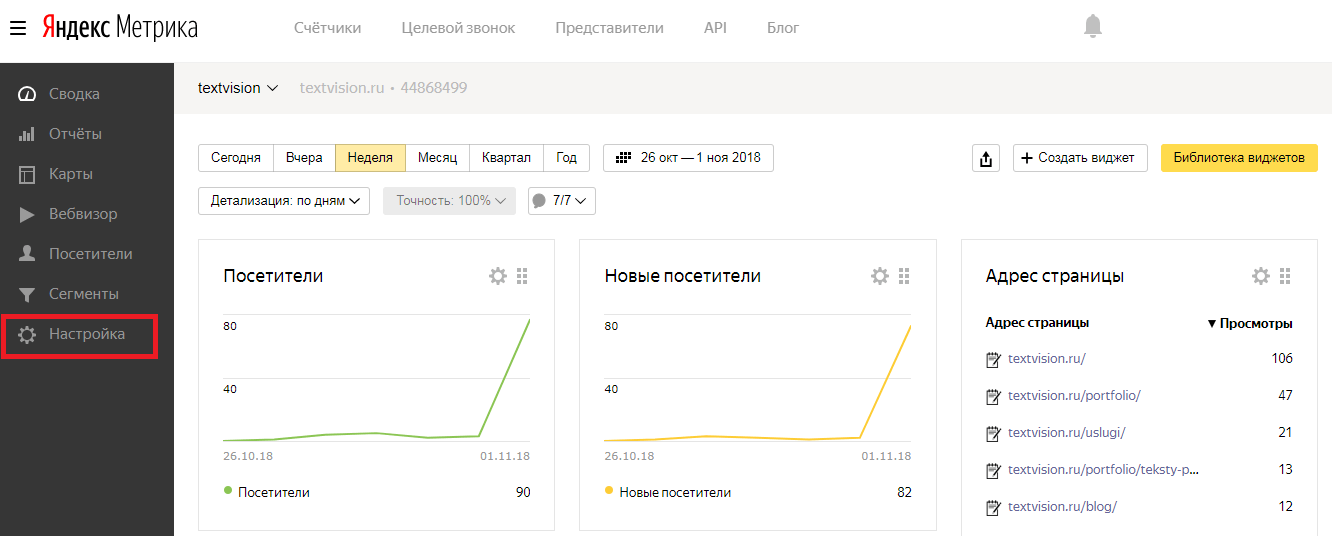1332x536 pixels.
Task: Open textvision.ru/portfolio/teksty-p link
Action: [x=1103, y=470]
